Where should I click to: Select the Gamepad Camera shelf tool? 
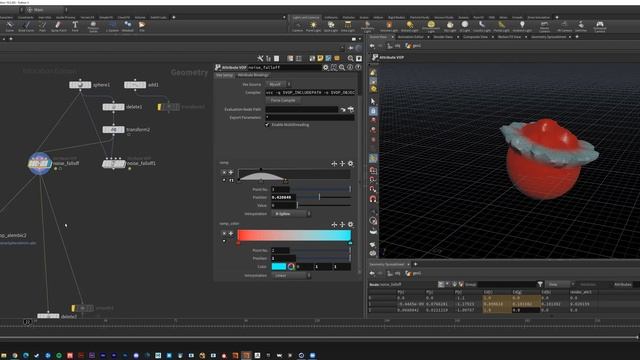pos(600,27)
